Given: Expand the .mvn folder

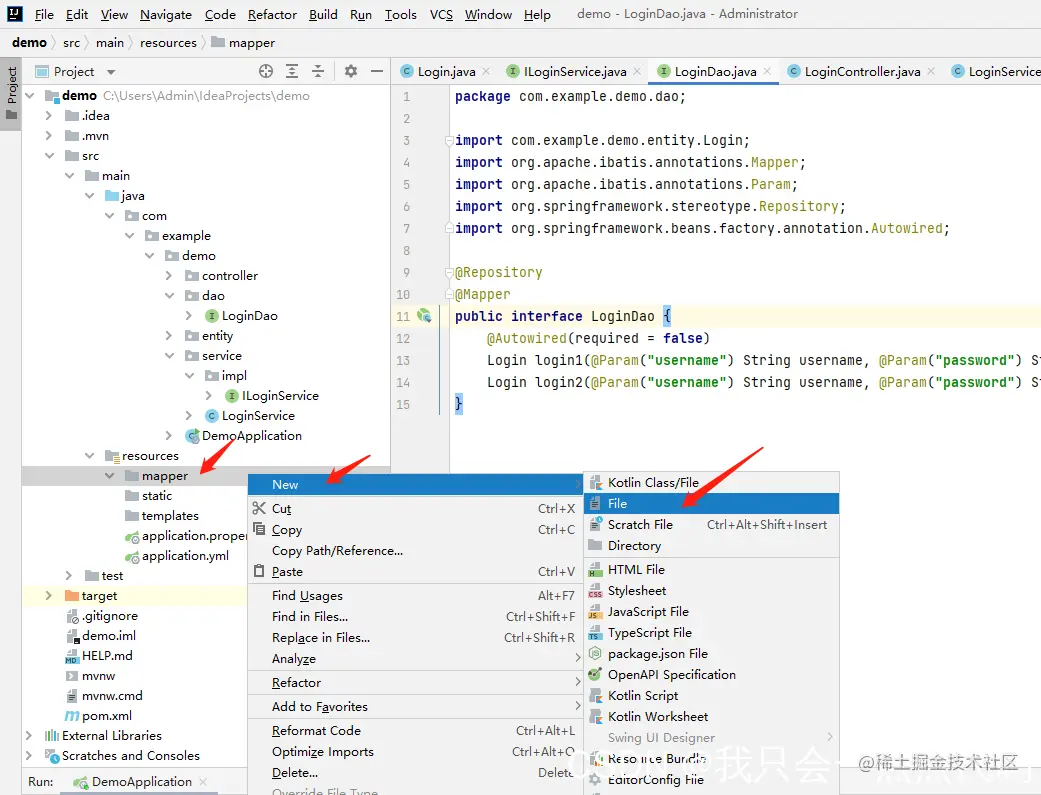Looking at the screenshot, I should (48, 135).
